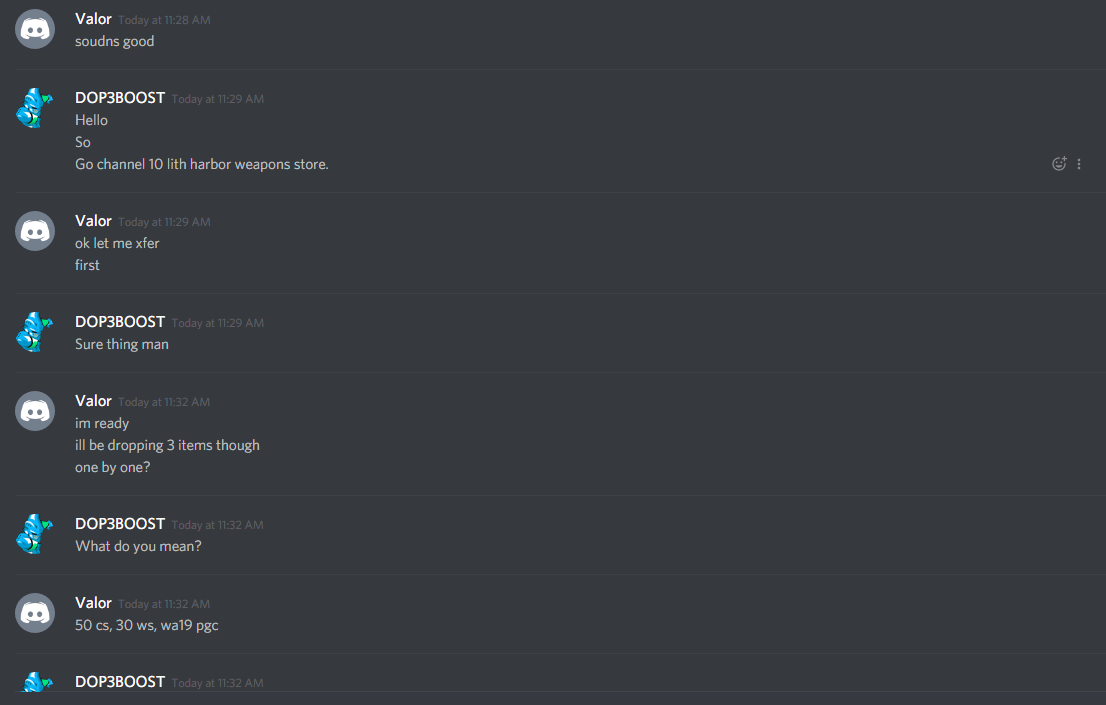Click DOP3BOOST username above 'What do you mean?'

coord(120,524)
